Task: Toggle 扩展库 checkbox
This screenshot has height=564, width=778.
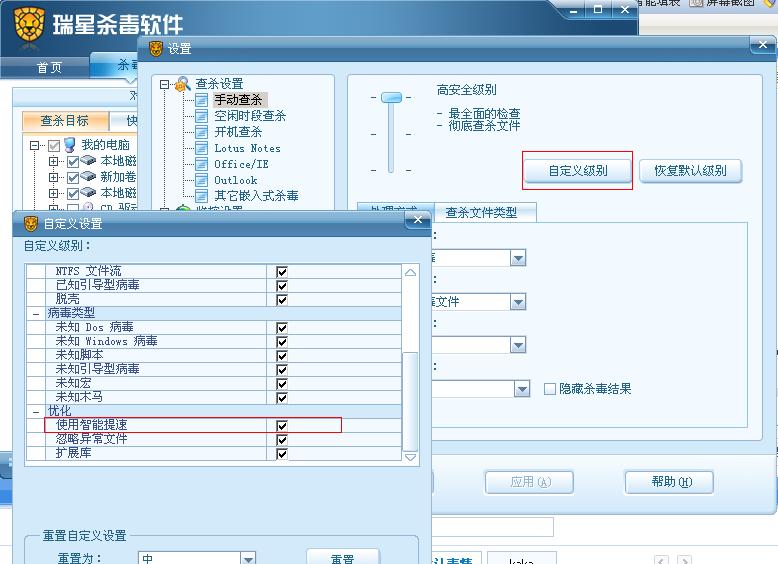Action: click(x=282, y=454)
